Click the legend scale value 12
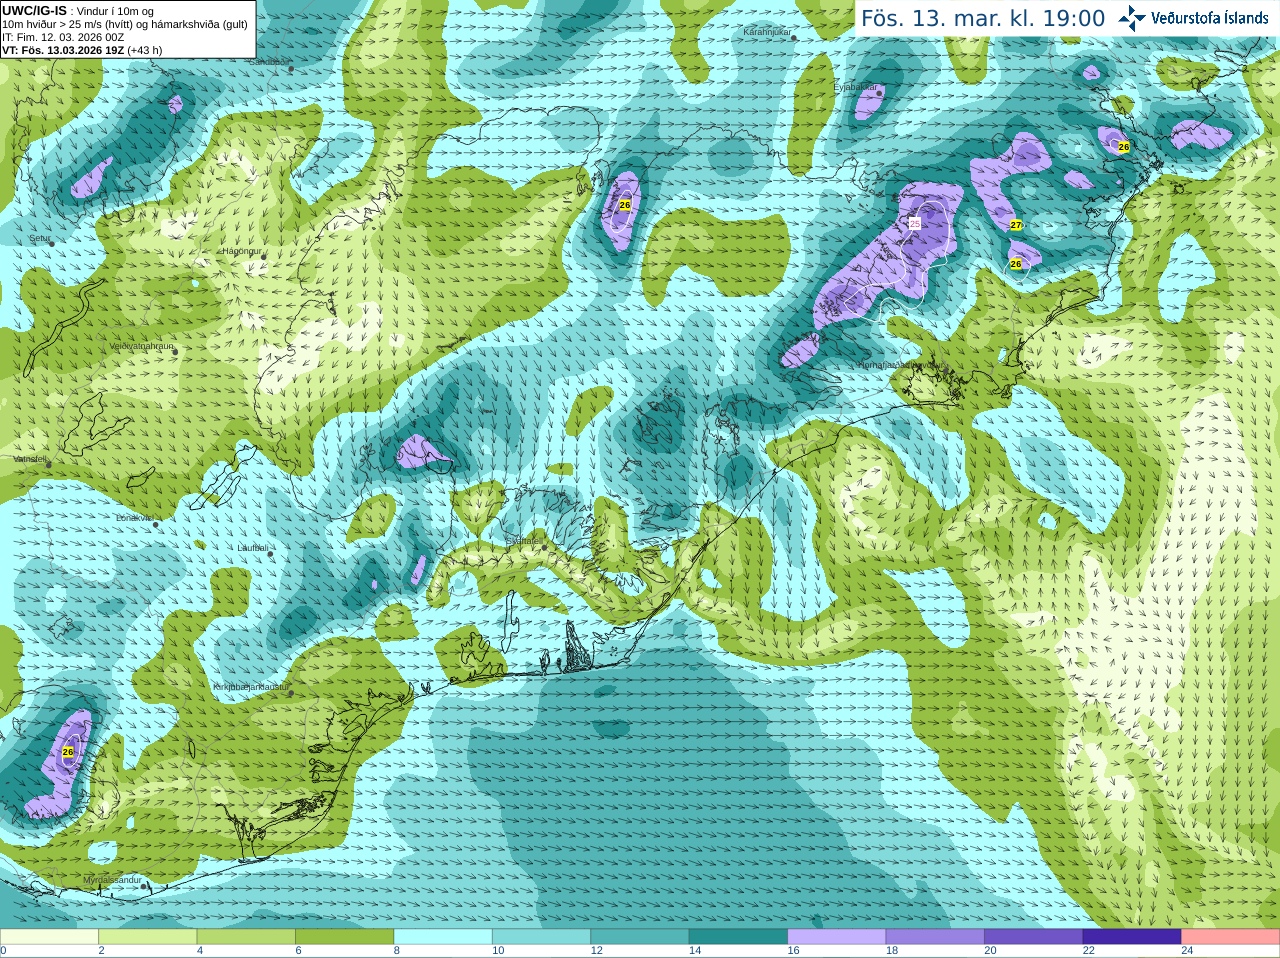This screenshot has width=1280, height=958. click(596, 951)
